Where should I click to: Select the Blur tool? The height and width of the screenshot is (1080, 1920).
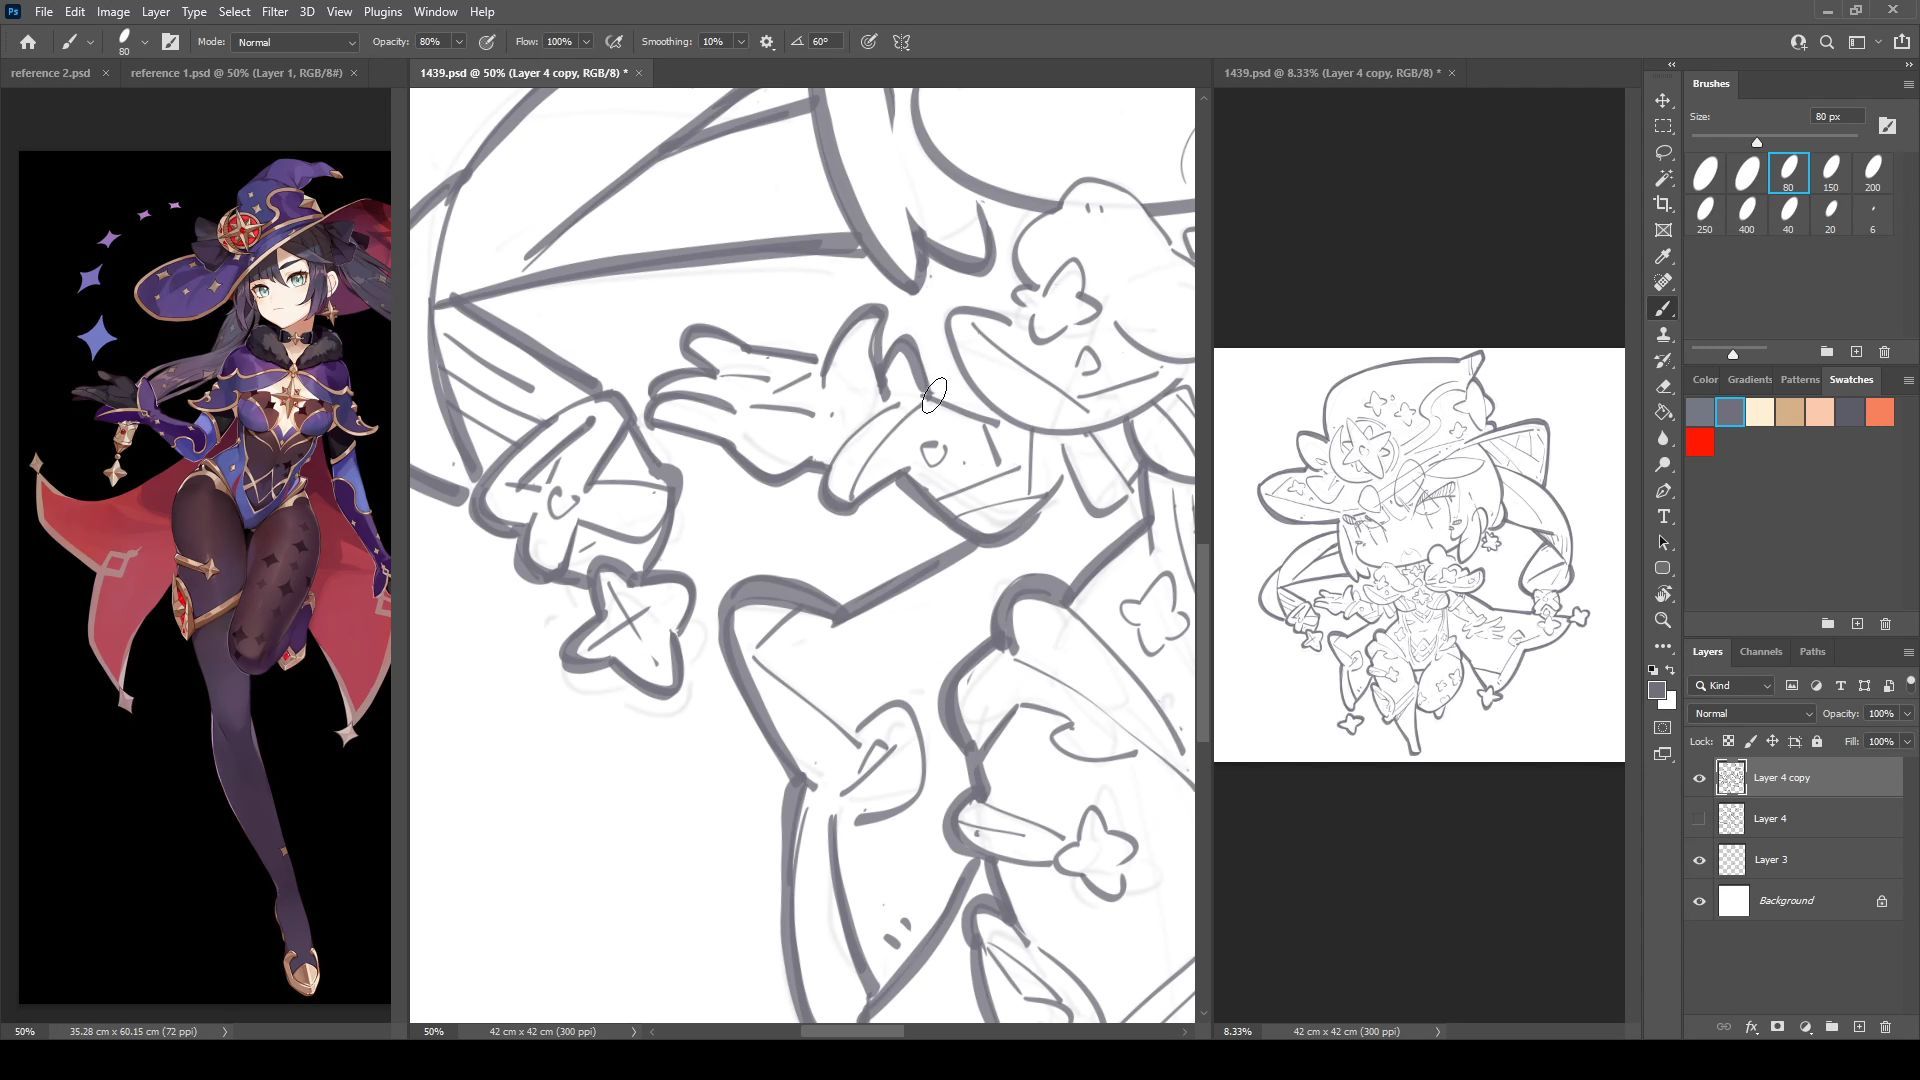pyautogui.click(x=1663, y=439)
